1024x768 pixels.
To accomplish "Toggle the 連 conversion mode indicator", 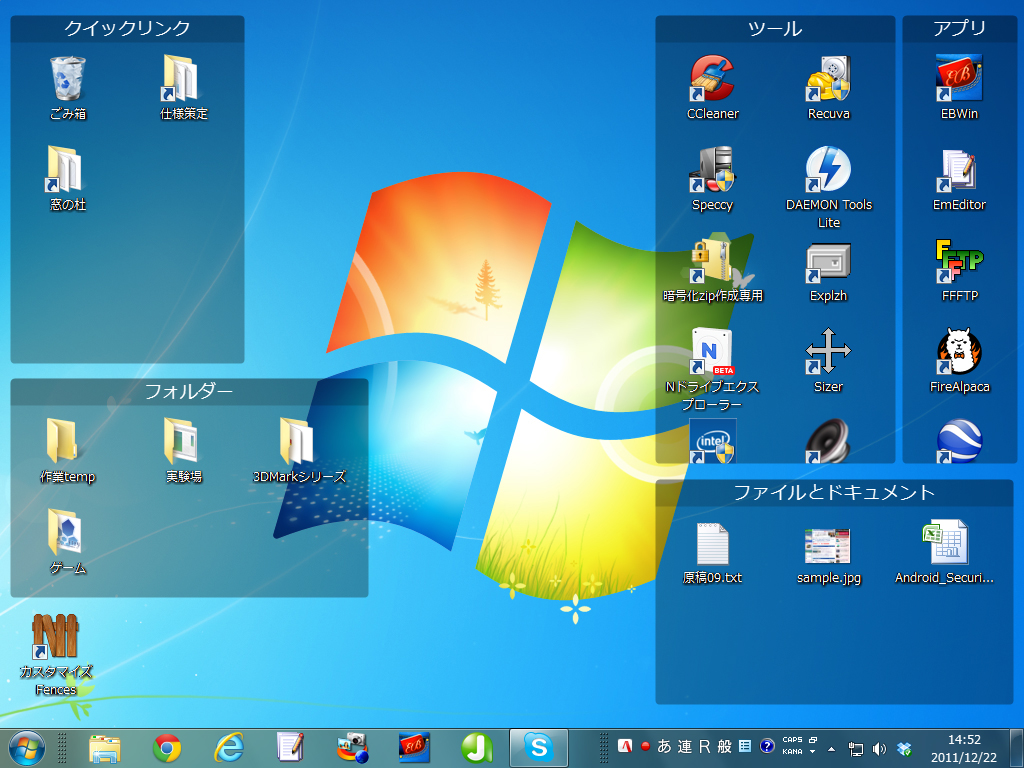I will [x=684, y=746].
